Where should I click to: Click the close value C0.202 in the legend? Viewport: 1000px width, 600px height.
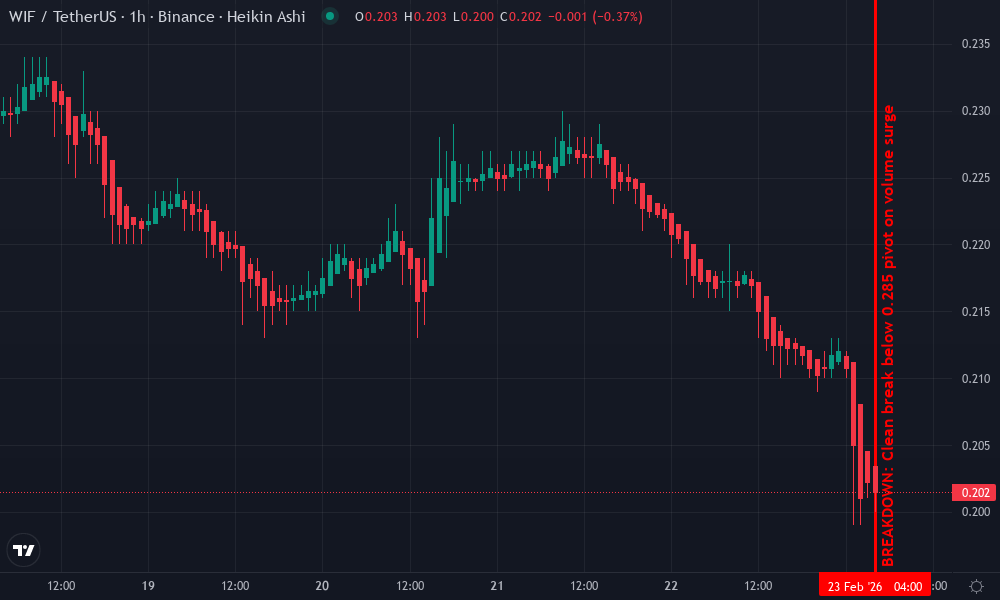pyautogui.click(x=521, y=17)
